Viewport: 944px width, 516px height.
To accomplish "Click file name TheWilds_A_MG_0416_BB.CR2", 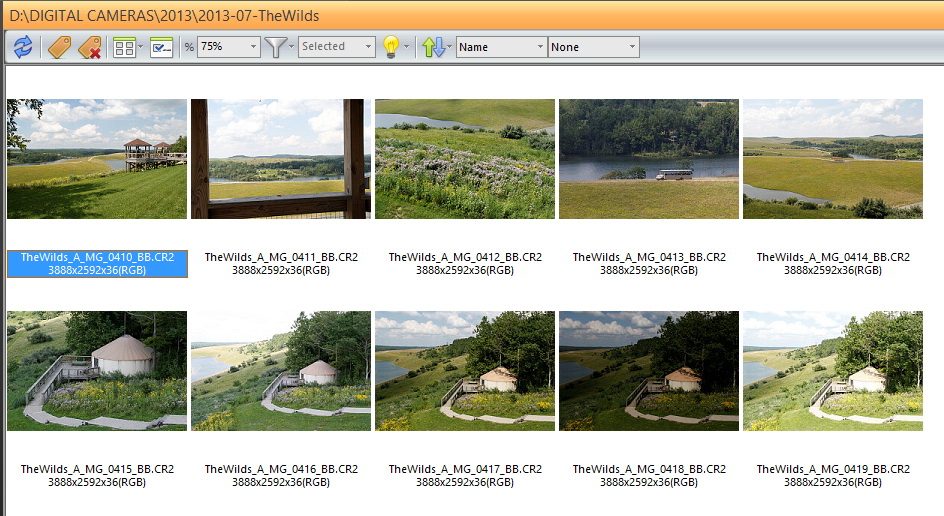I will tap(281, 469).
